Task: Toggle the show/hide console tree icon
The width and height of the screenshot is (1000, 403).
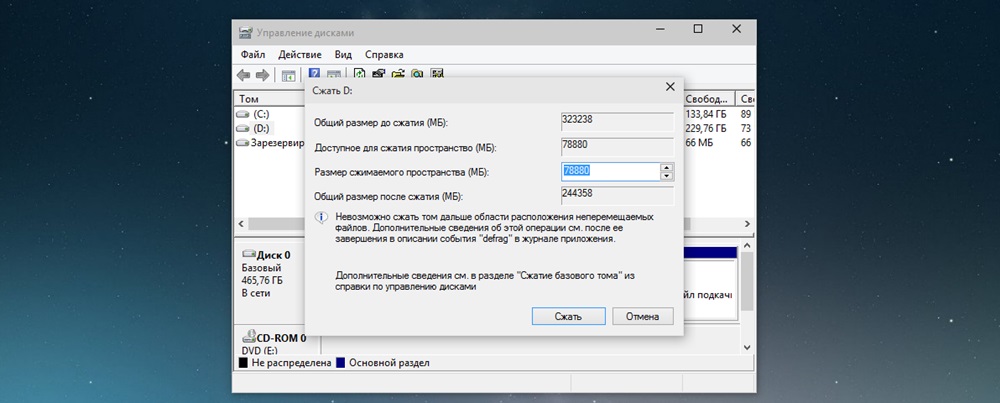Action: [288, 75]
